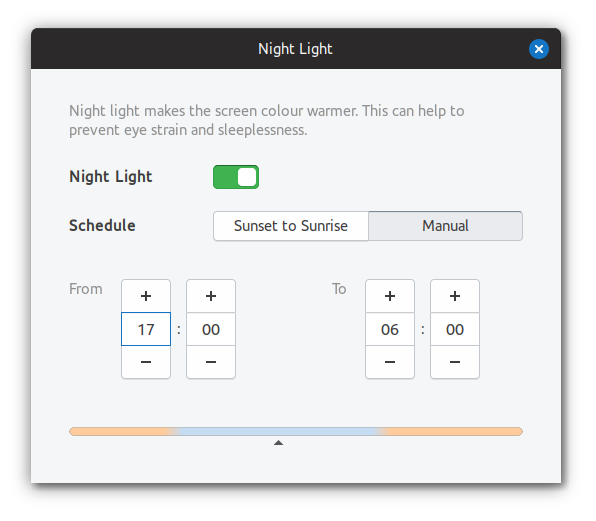Screen dimensions: 596x521
Task: Increase the To hour with plus
Action: (x=390, y=296)
